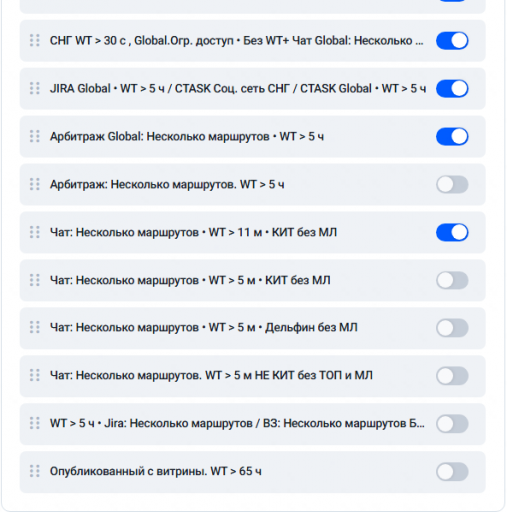Click drag handle of Опубликованный с витрины row
This screenshot has width=507, height=512.
tap(35, 471)
